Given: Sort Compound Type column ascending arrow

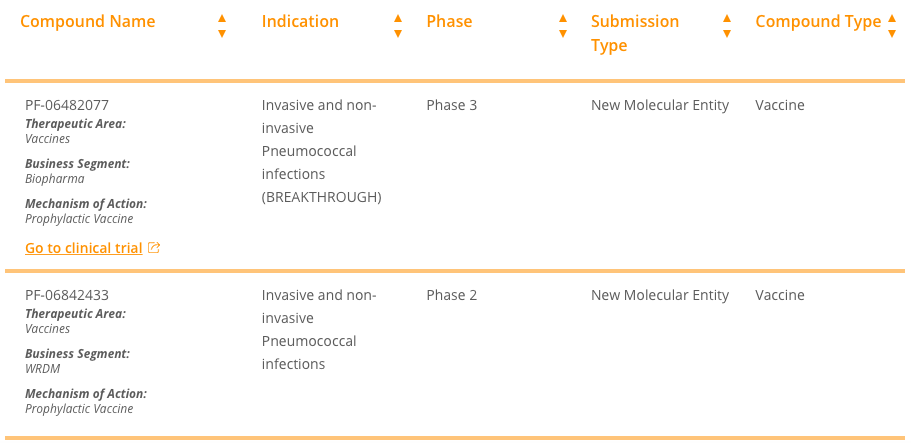Looking at the screenshot, I should click(892, 19).
